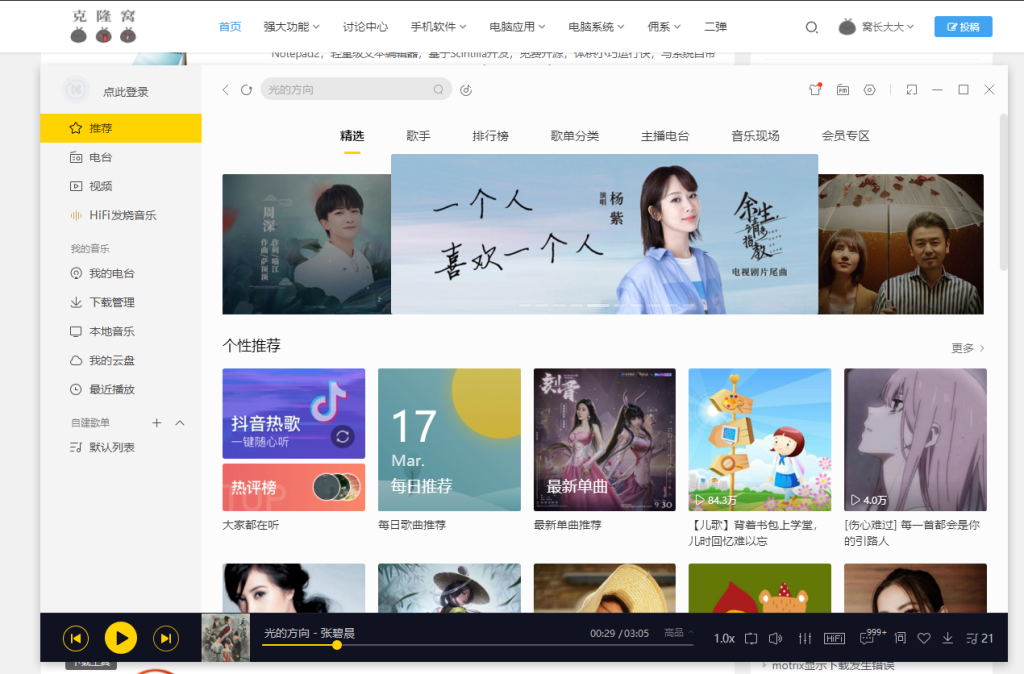Click the volume speaker icon
Image resolution: width=1024 pixels, height=674 pixels.
(x=775, y=638)
